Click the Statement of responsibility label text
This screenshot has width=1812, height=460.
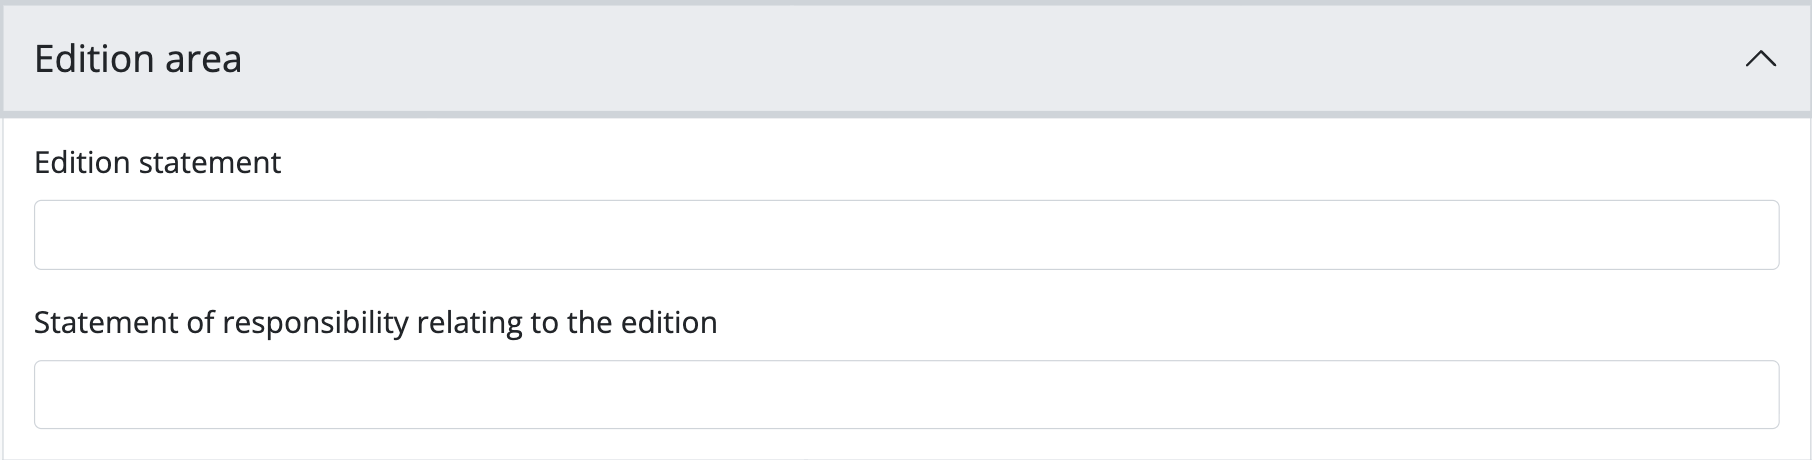375,323
